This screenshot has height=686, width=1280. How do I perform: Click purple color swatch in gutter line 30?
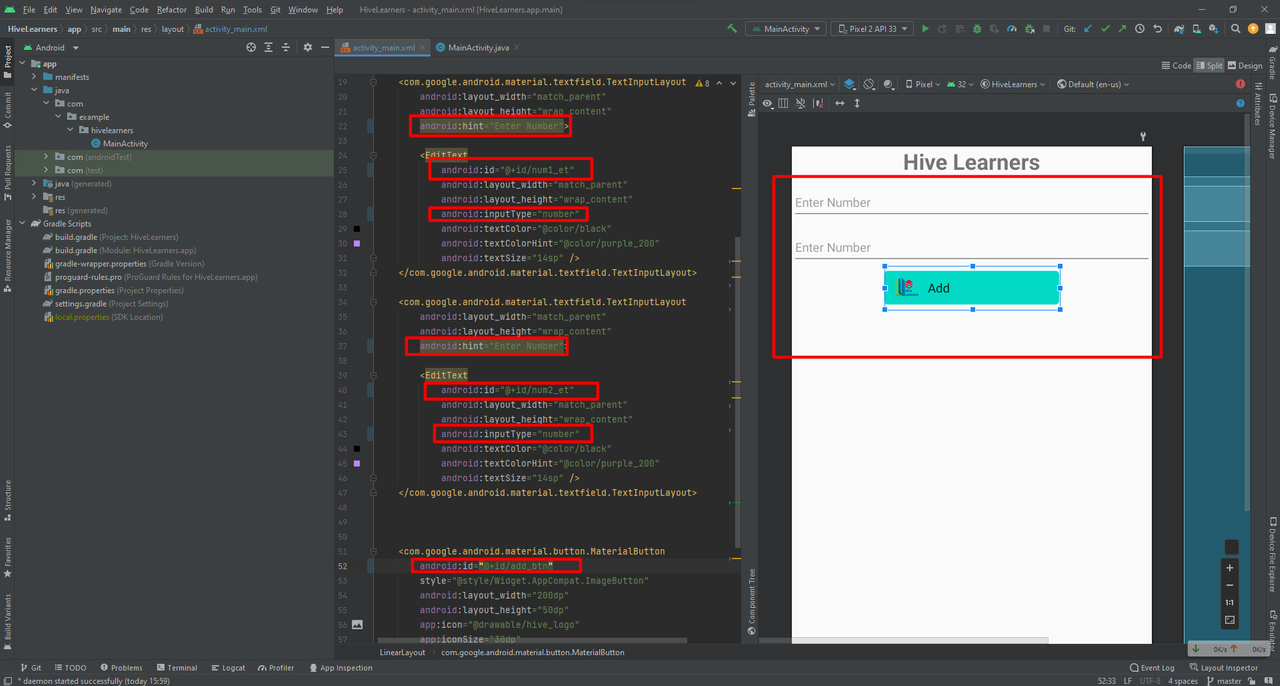357,243
